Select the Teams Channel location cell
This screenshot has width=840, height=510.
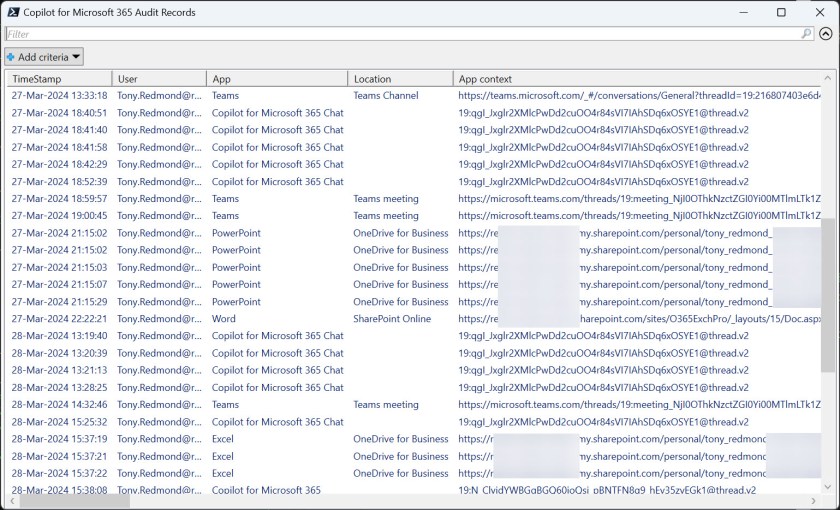[386, 95]
